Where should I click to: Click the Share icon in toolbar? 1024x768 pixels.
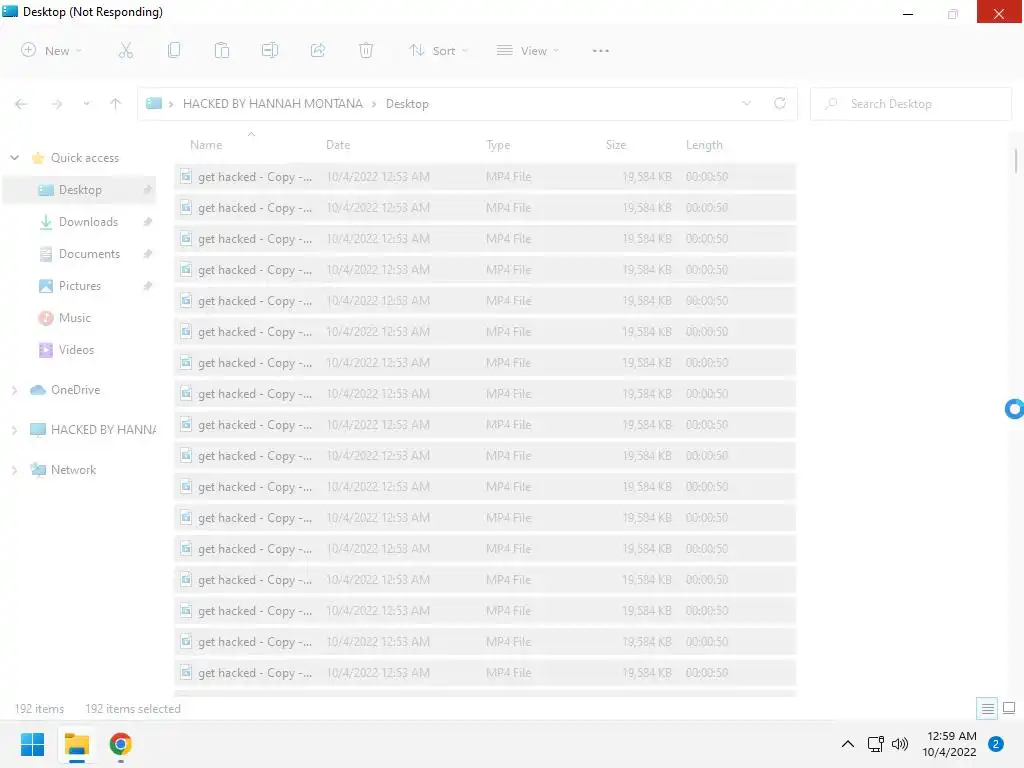(x=318, y=50)
